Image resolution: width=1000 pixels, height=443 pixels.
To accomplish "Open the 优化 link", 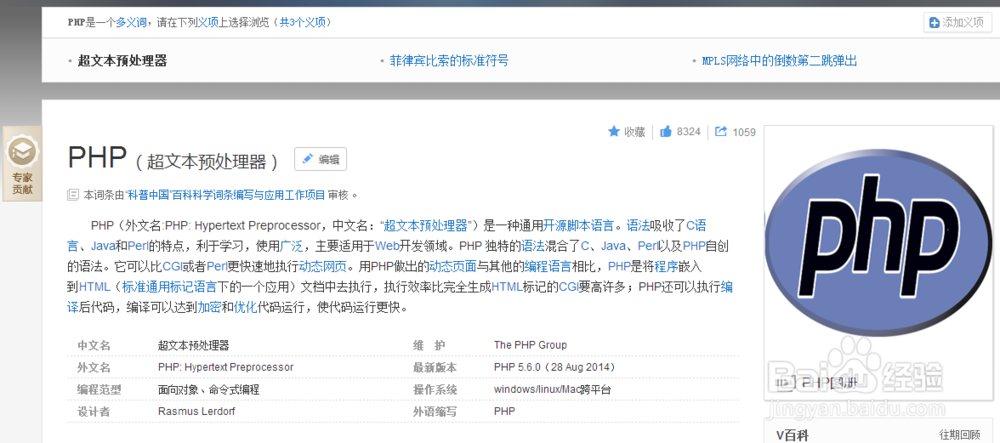I will [x=245, y=308].
